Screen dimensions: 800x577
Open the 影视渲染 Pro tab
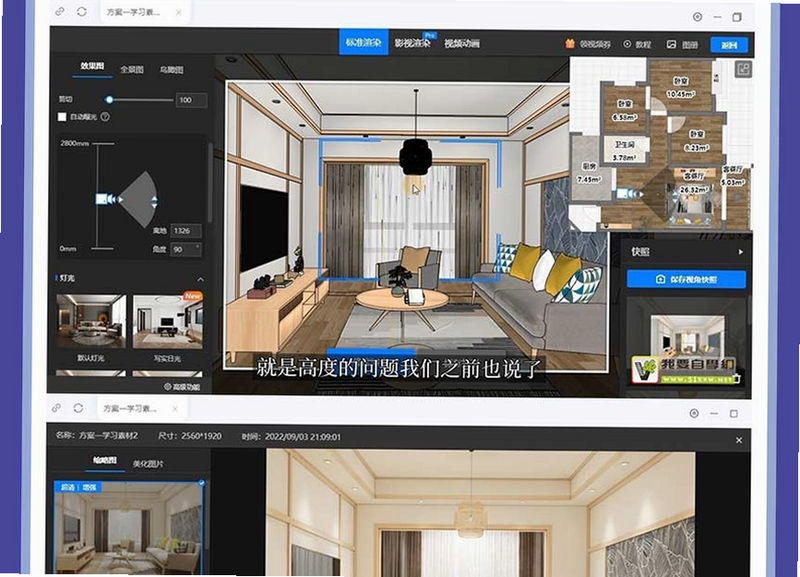tap(413, 43)
